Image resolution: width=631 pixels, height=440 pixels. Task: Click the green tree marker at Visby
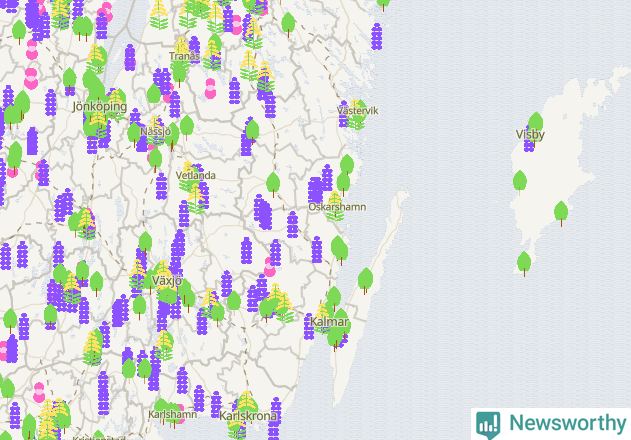tap(535, 122)
